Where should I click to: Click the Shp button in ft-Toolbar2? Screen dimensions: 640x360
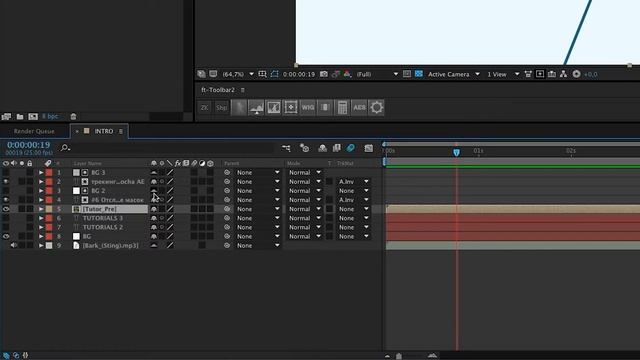[x=222, y=107]
